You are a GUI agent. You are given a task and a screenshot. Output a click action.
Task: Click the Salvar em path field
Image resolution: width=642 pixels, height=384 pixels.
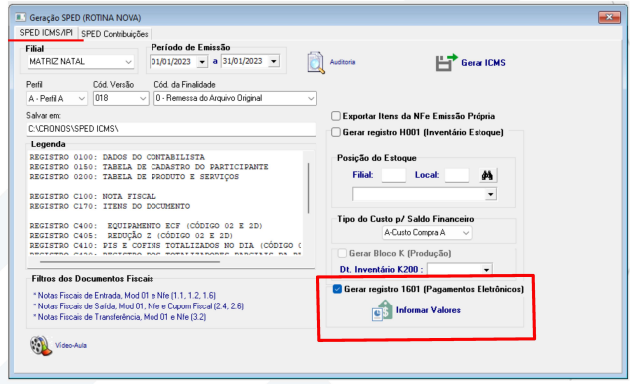point(171,129)
